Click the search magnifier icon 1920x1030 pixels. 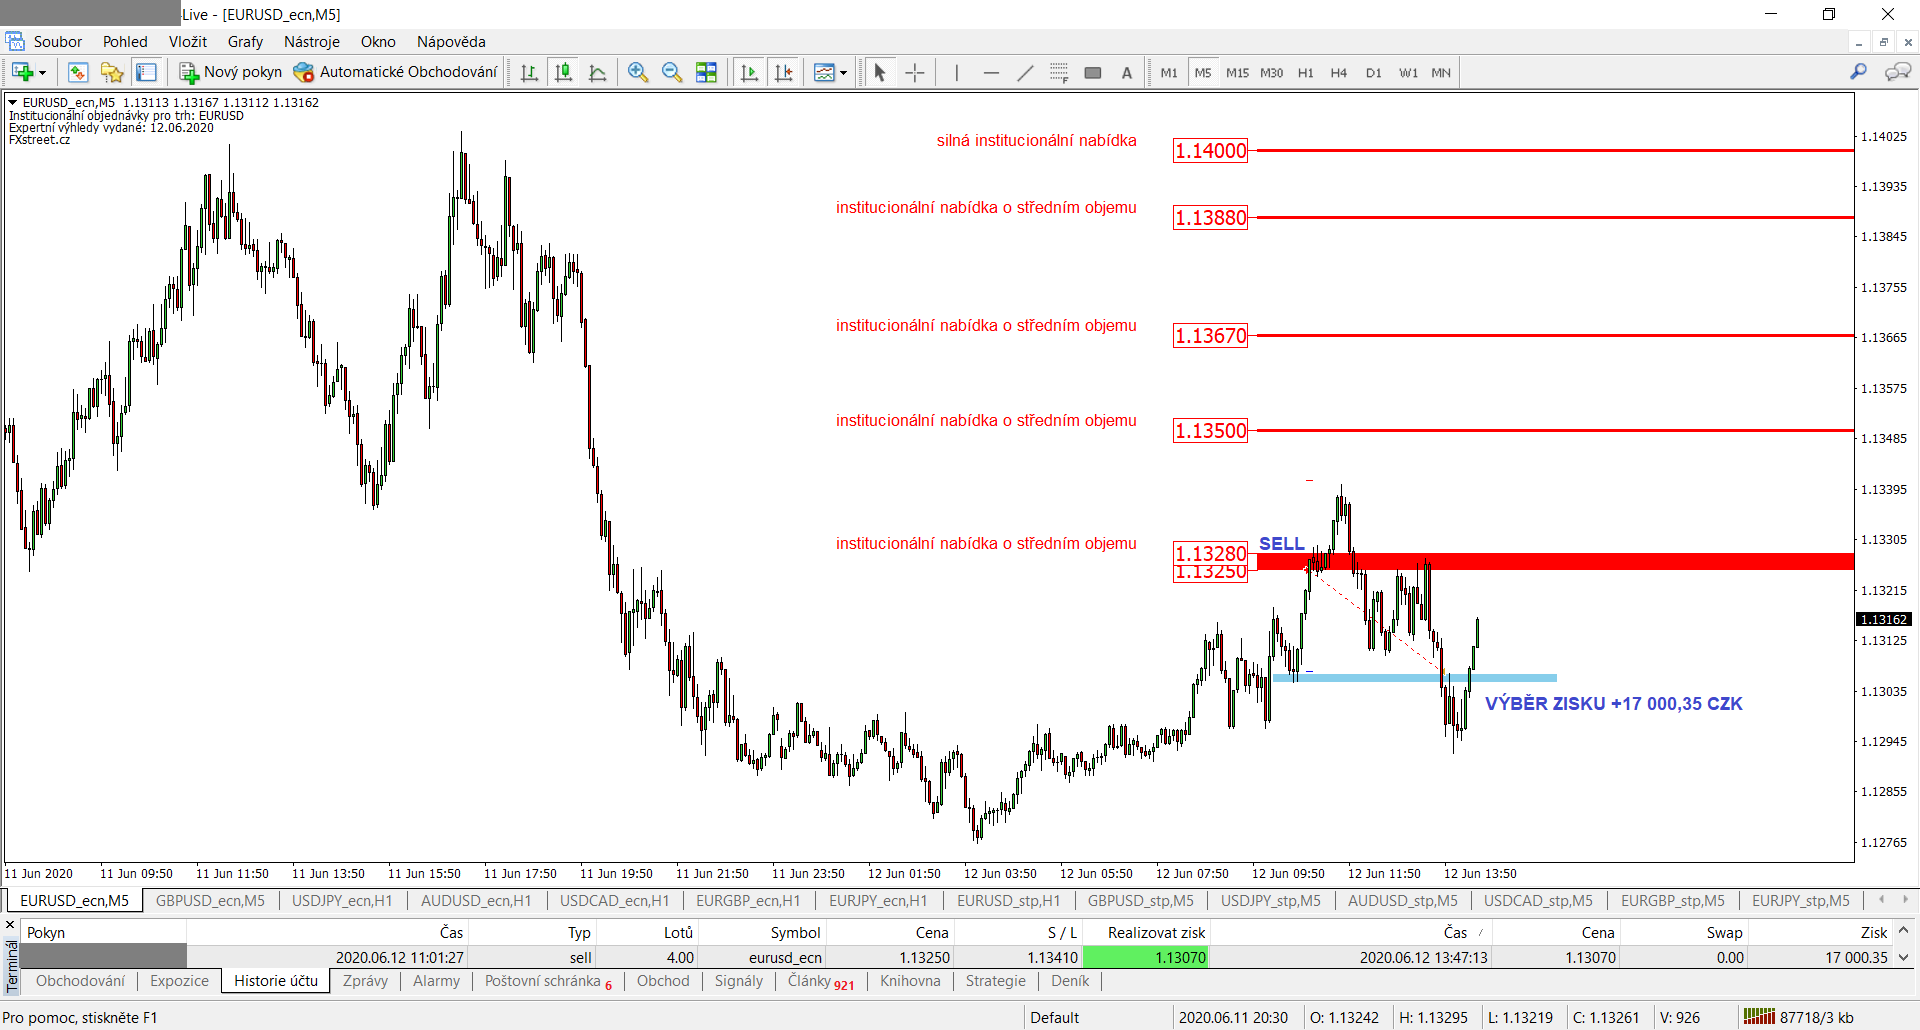pos(1858,72)
